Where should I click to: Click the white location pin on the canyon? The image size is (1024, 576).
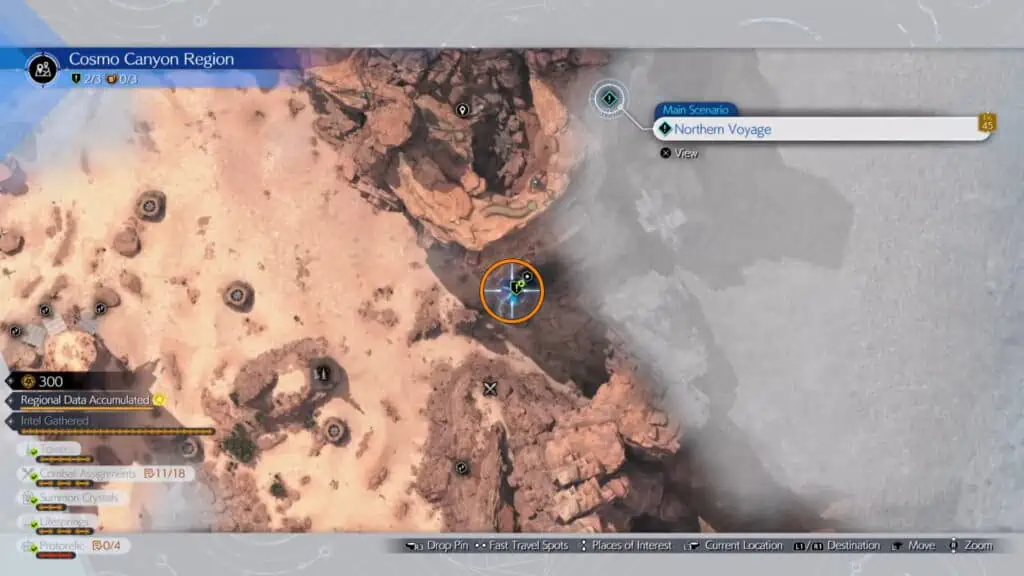pos(462,110)
